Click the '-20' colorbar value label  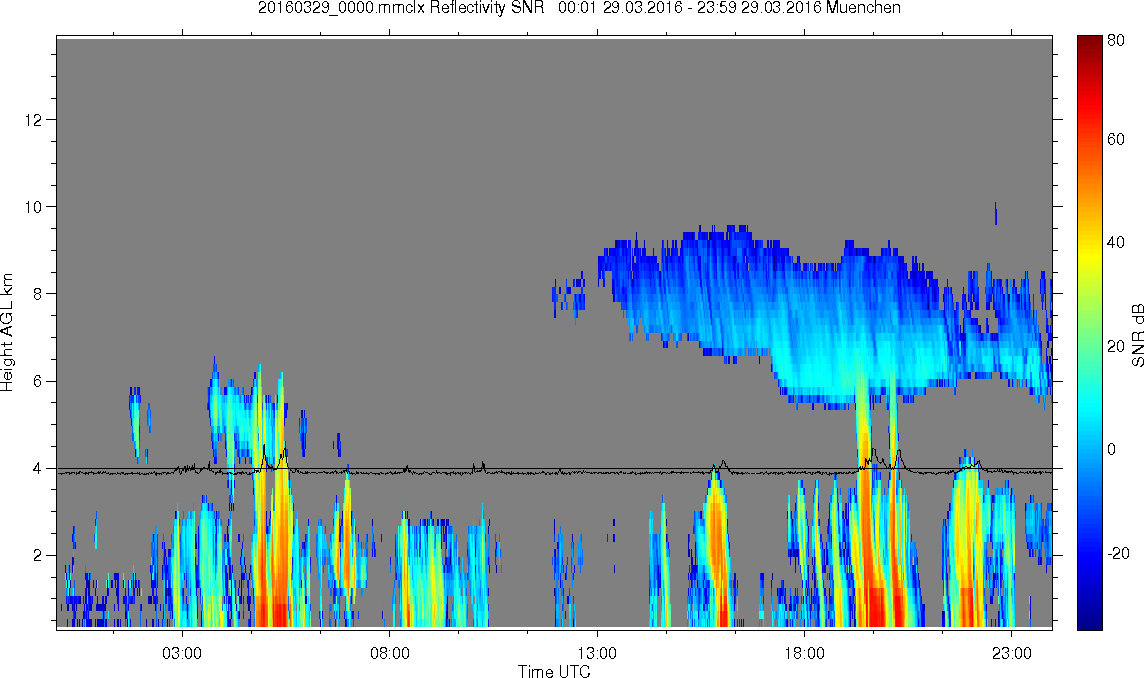point(1118,553)
